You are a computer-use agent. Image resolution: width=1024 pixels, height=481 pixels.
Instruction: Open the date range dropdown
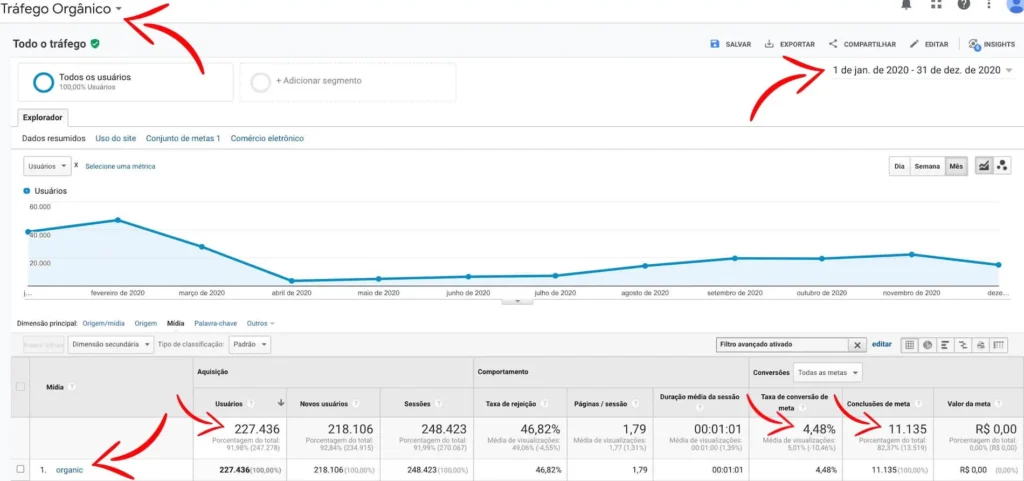pyautogui.click(x=922, y=70)
